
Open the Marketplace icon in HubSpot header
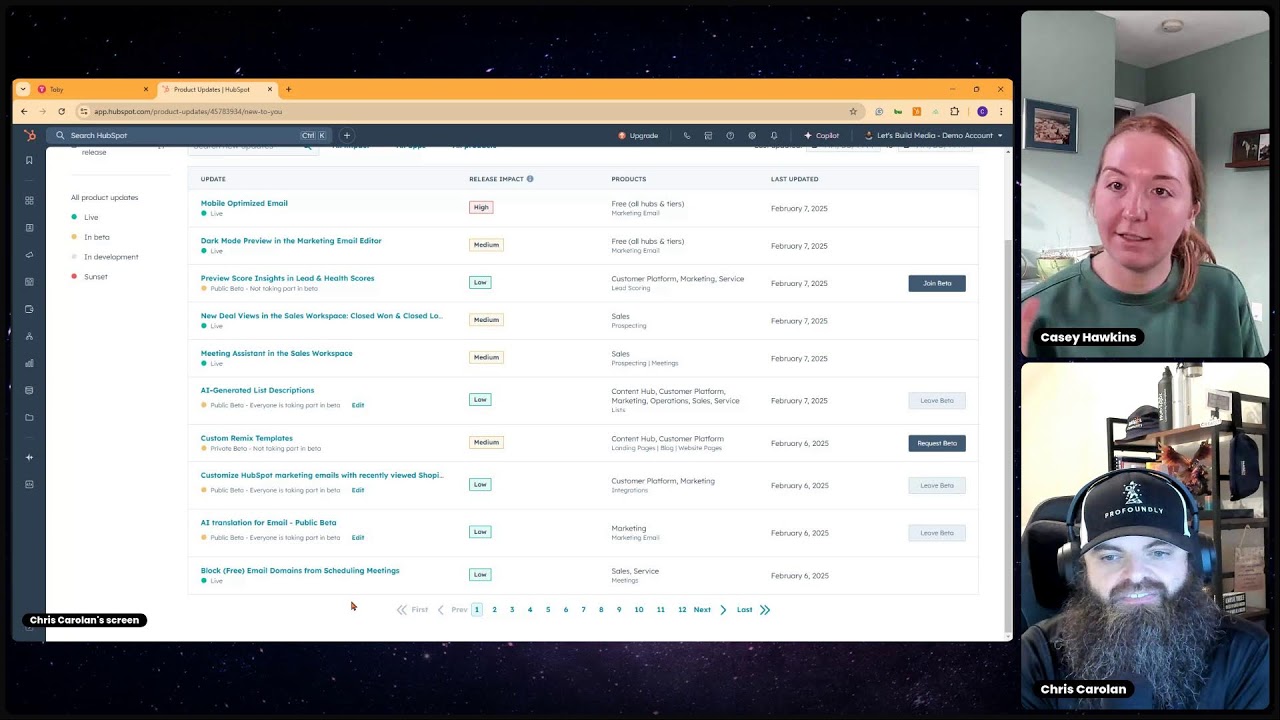pyautogui.click(x=708, y=135)
